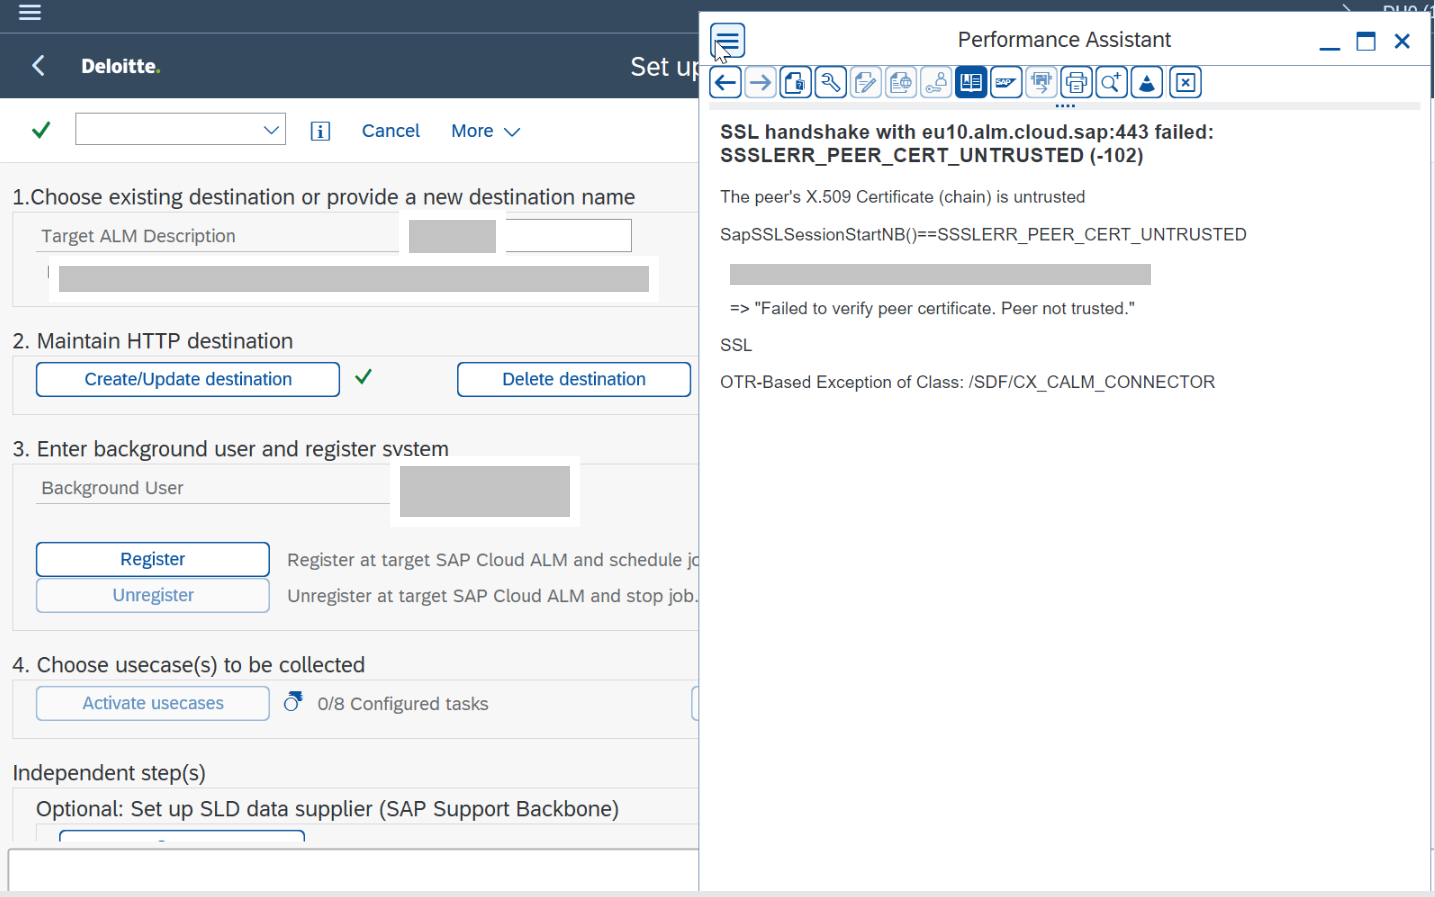Image resolution: width=1435 pixels, height=897 pixels.
Task: Open technical information wrench icon
Action: (831, 83)
